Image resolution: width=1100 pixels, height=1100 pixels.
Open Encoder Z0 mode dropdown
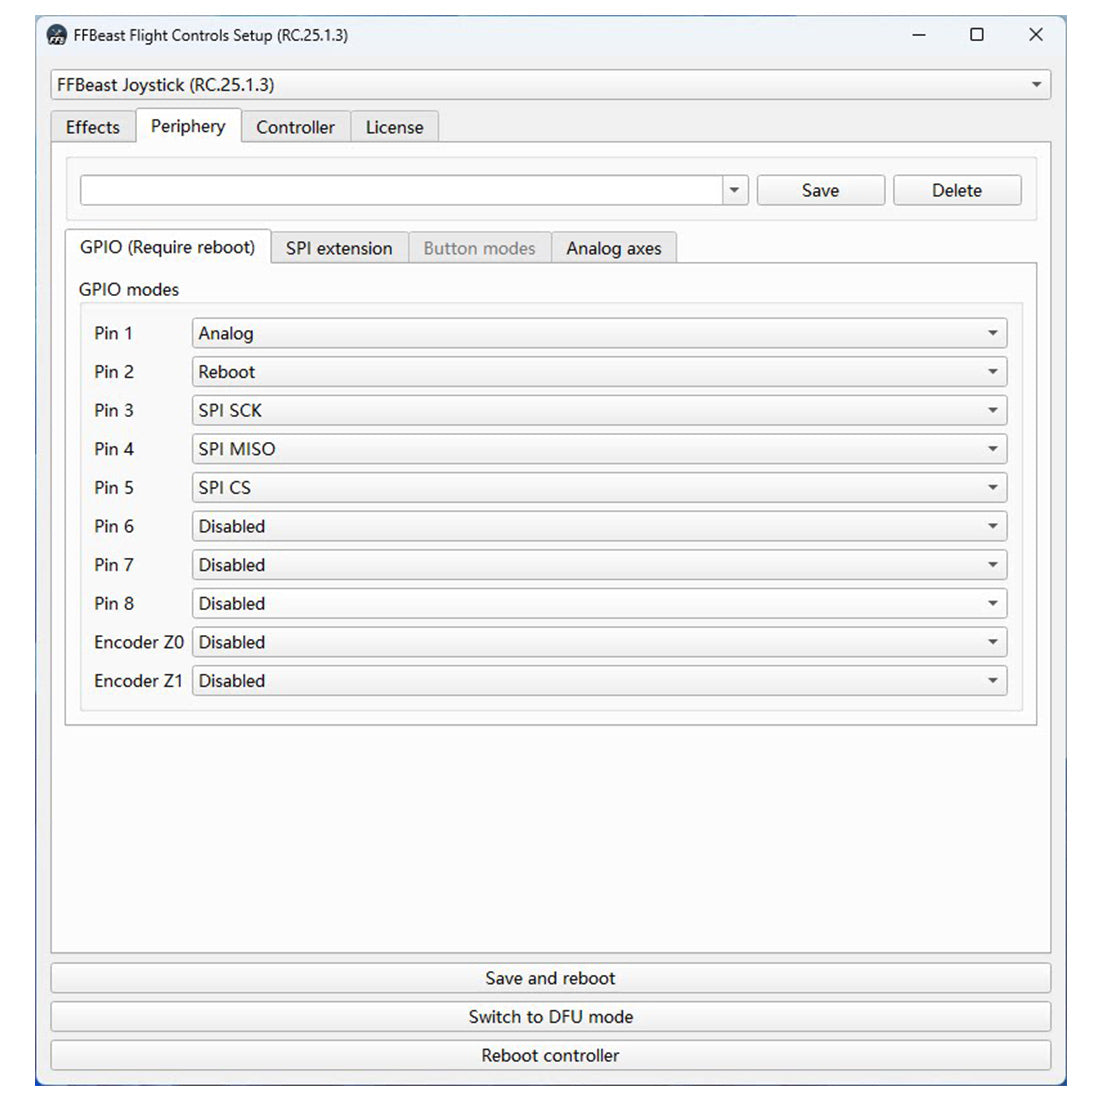(598, 642)
